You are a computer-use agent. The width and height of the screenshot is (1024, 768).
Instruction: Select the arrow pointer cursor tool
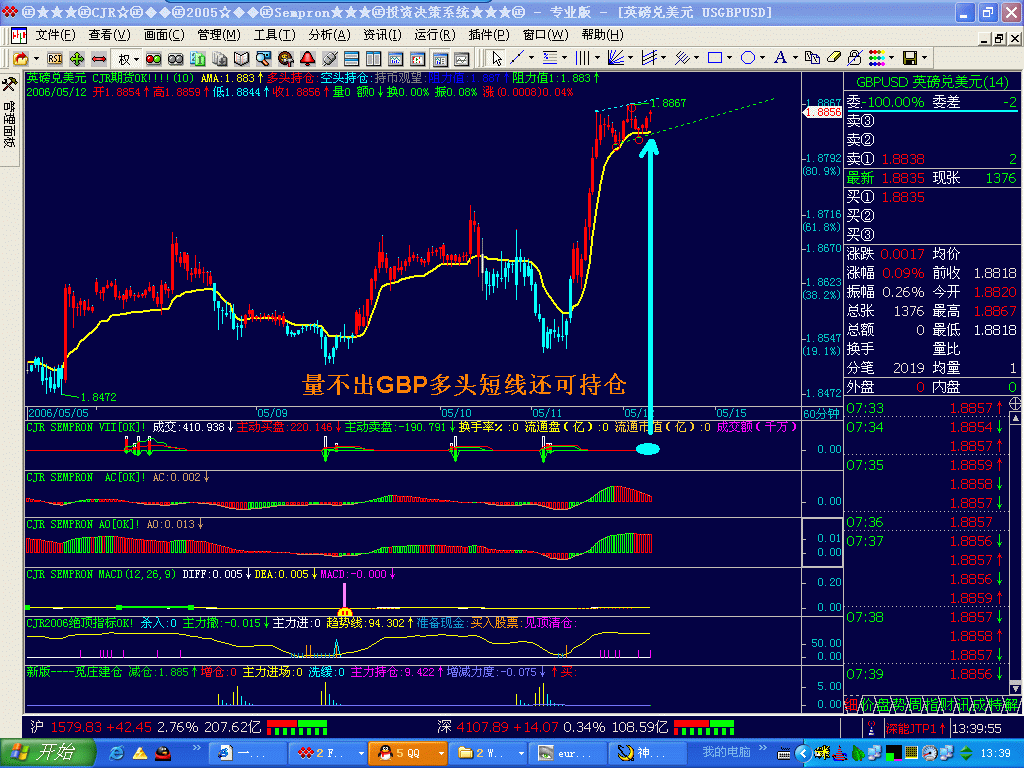[497, 58]
